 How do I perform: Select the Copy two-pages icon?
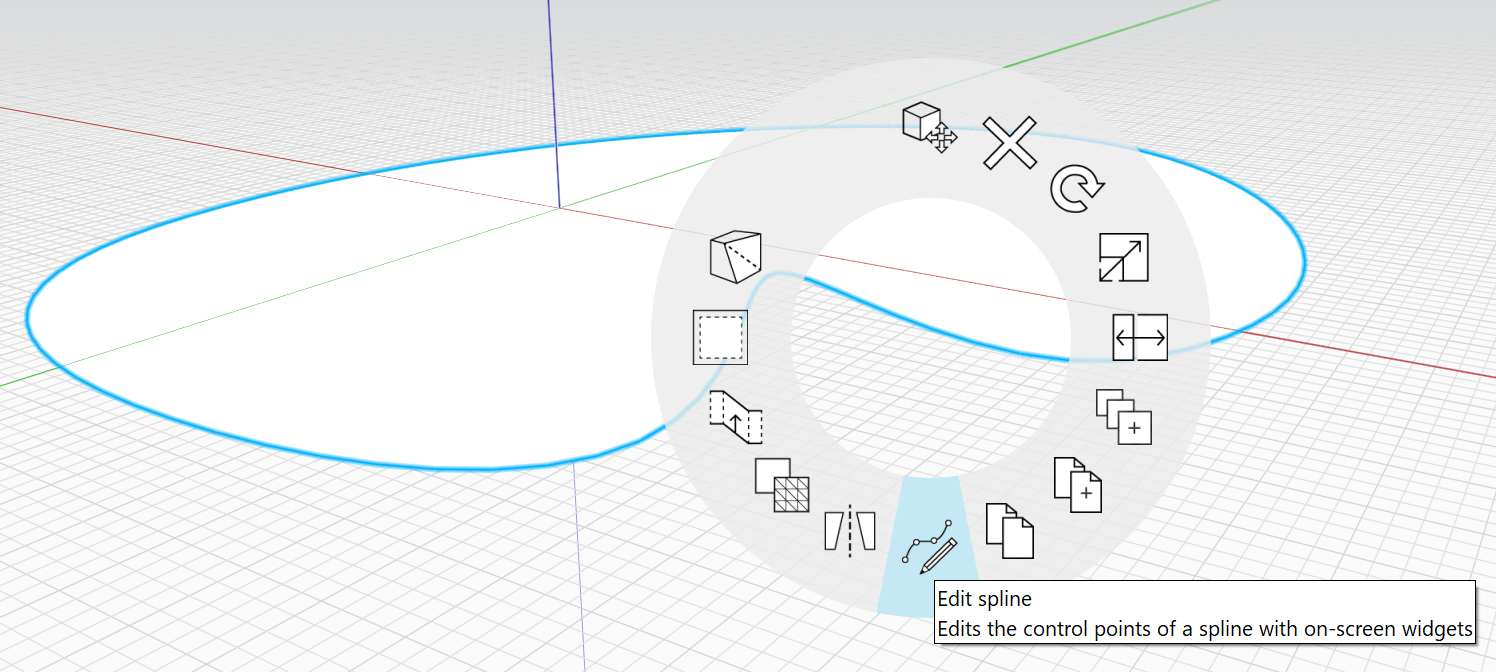(x=1010, y=530)
